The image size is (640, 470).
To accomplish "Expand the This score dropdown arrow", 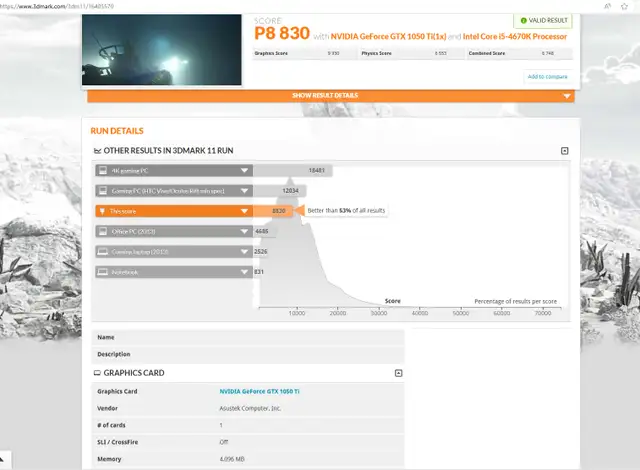I will (x=244, y=211).
